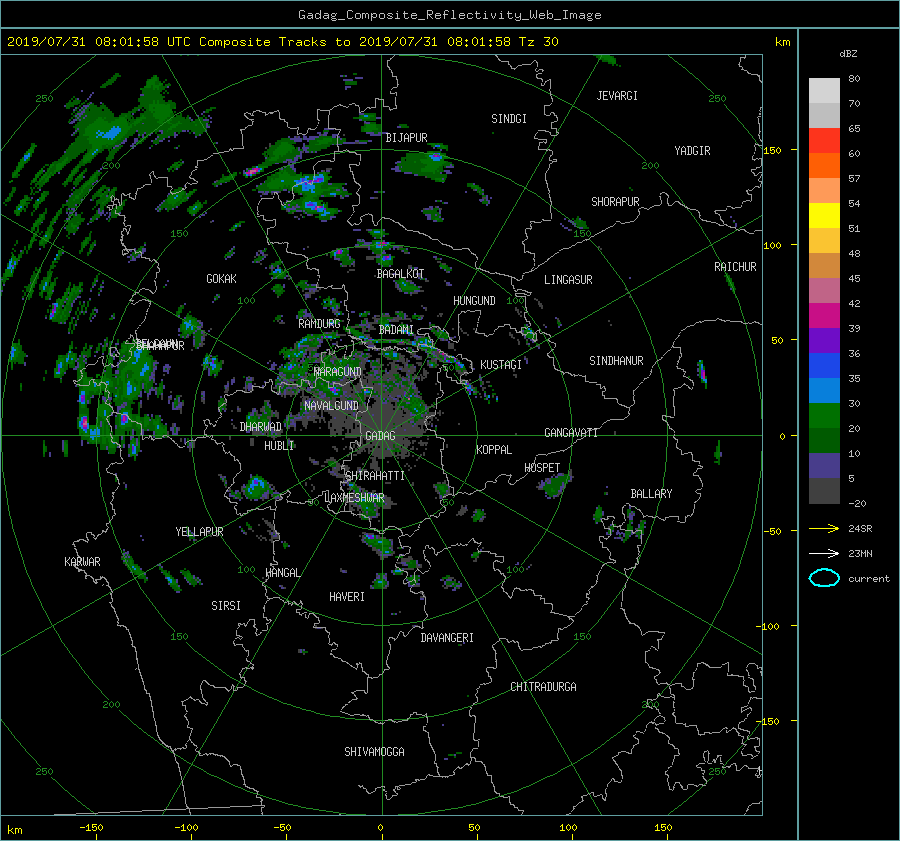Click the SIRSI city label
Image resolution: width=900 pixels, height=841 pixels.
(226, 606)
